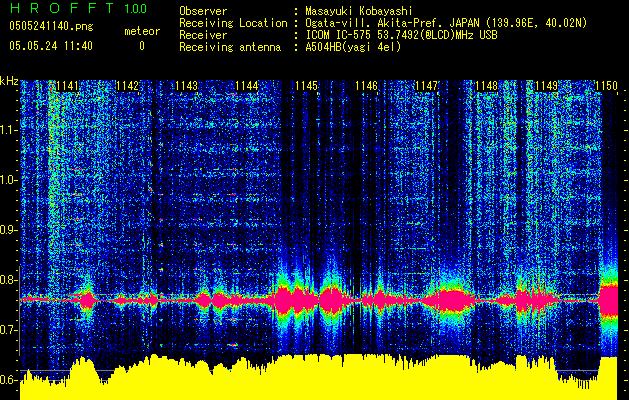The height and width of the screenshot is (400, 629).
Task: Click the 1142 time marker
Action: (x=127, y=86)
